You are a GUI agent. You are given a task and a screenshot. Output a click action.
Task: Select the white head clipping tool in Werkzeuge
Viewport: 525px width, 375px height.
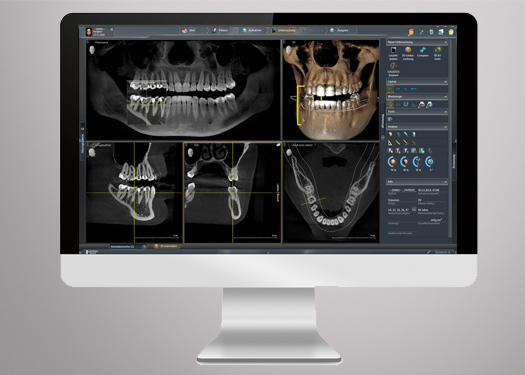(x=422, y=104)
